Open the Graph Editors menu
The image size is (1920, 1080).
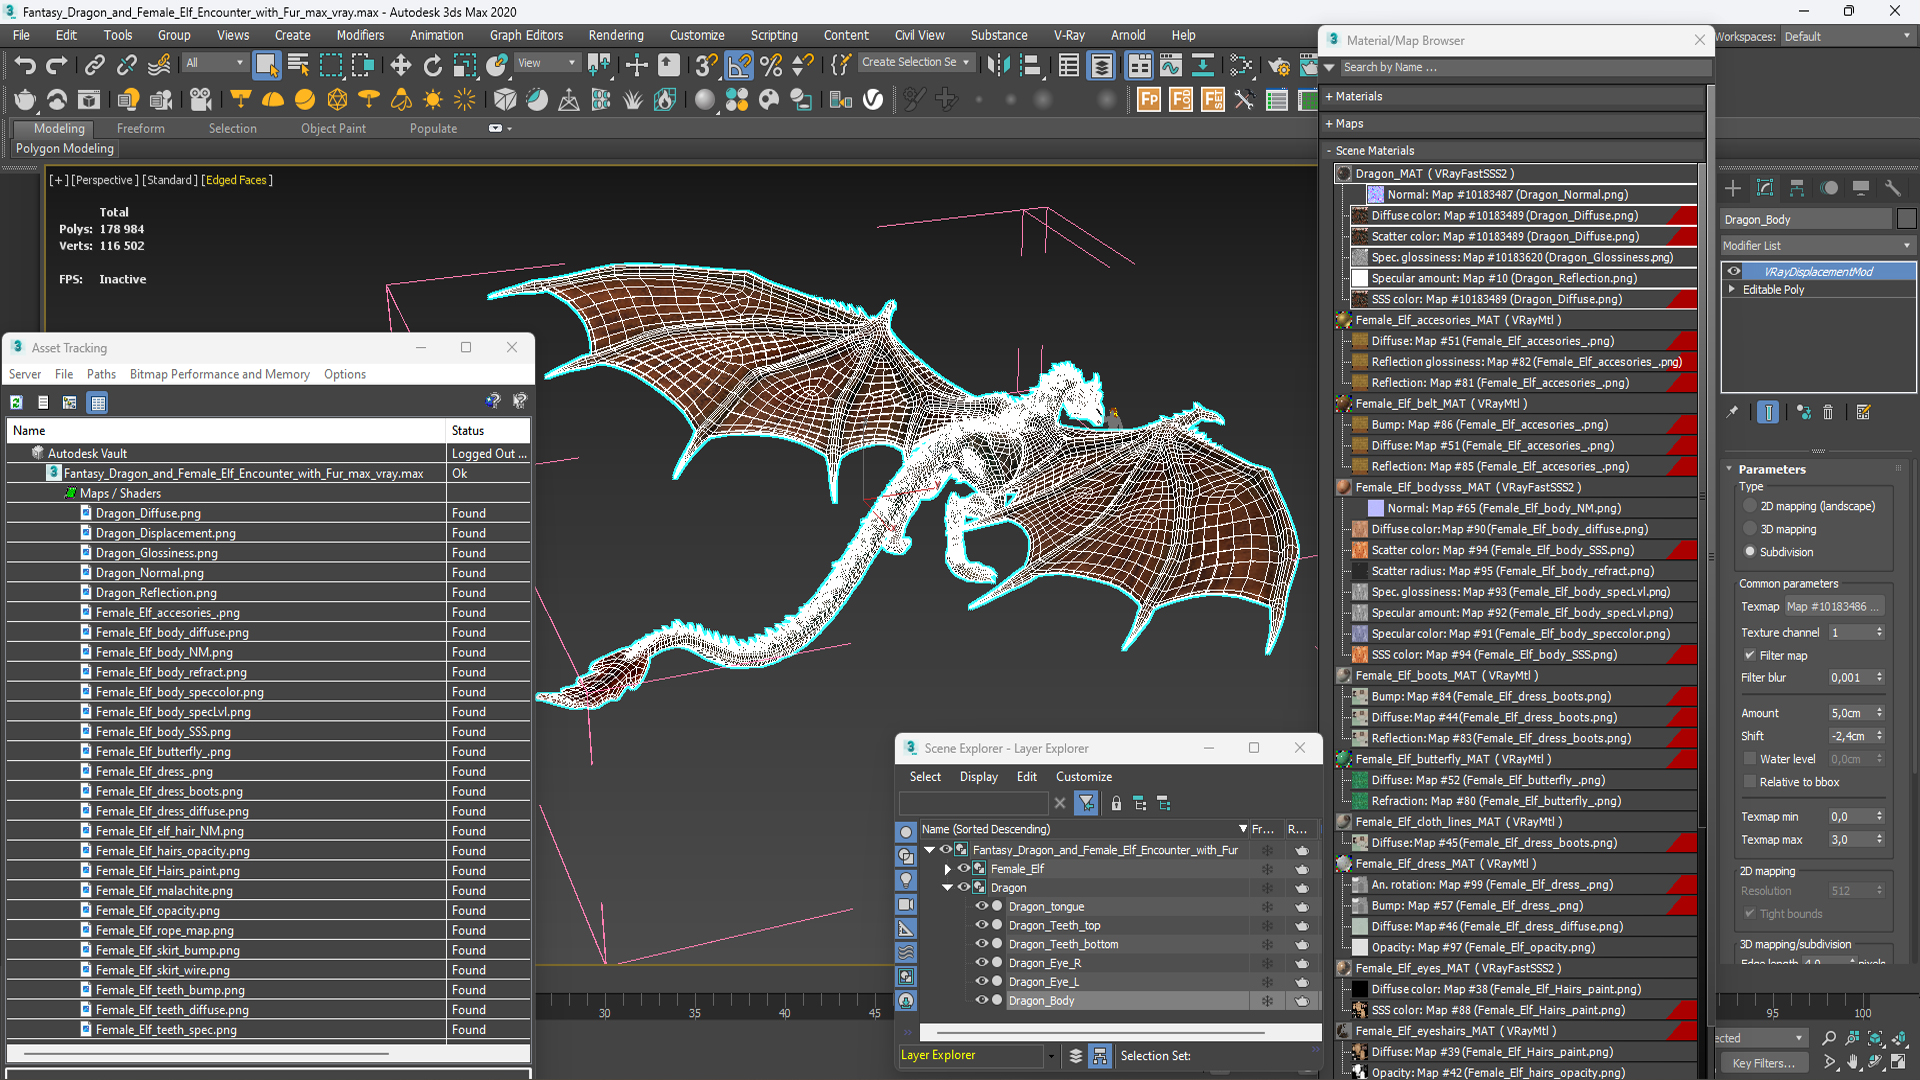[x=526, y=35]
